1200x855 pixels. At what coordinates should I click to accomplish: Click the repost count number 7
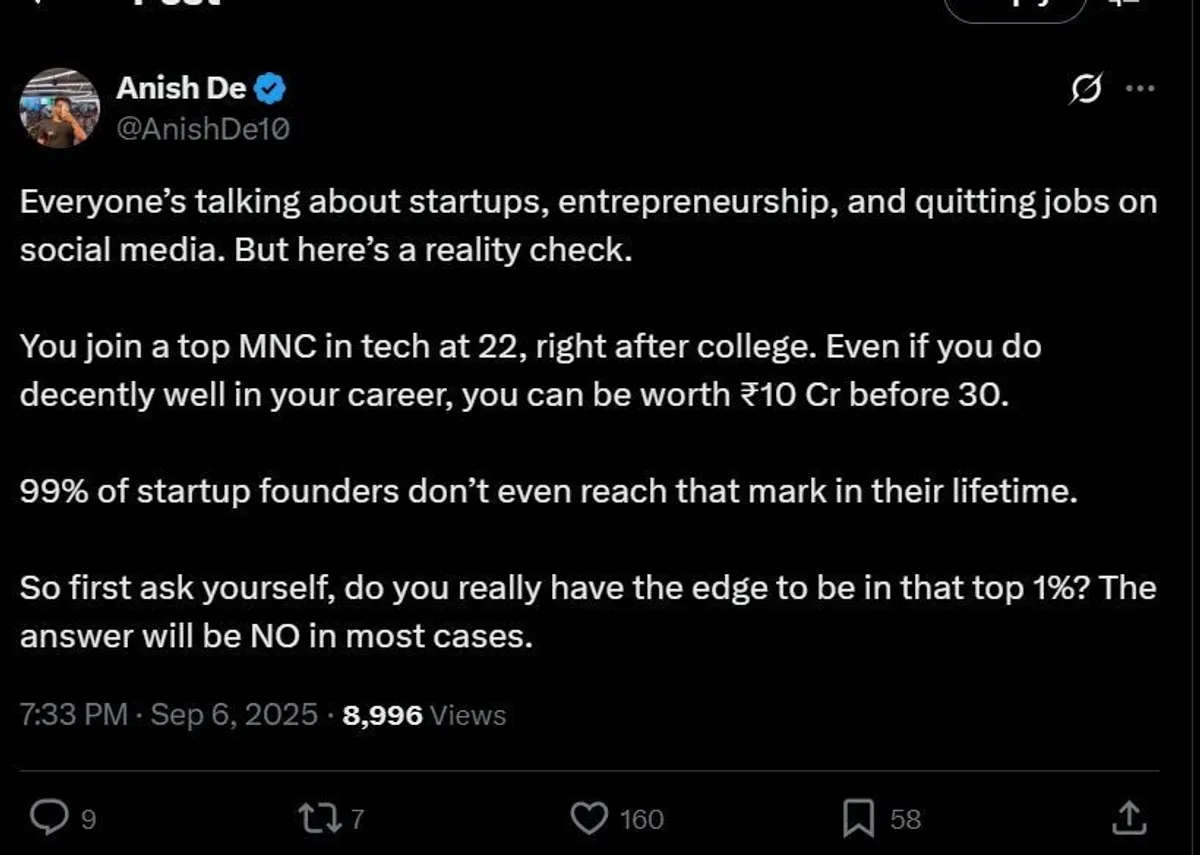[357, 820]
